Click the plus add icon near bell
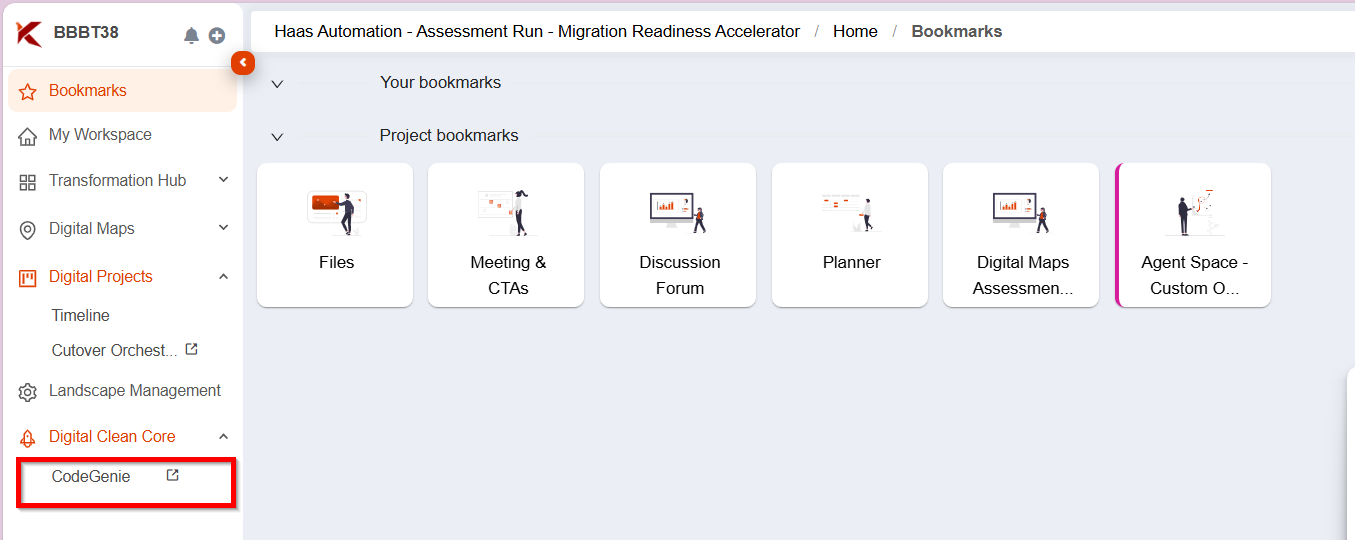 pos(217,35)
